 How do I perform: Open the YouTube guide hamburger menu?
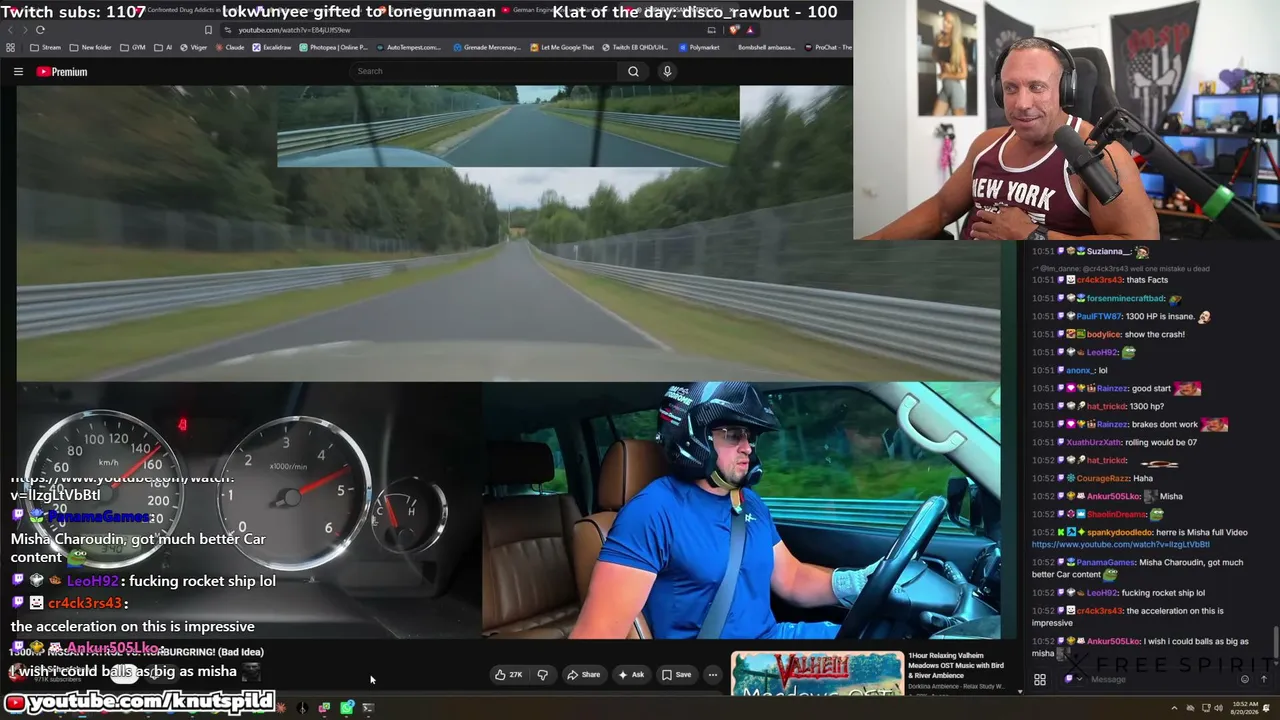point(18,72)
